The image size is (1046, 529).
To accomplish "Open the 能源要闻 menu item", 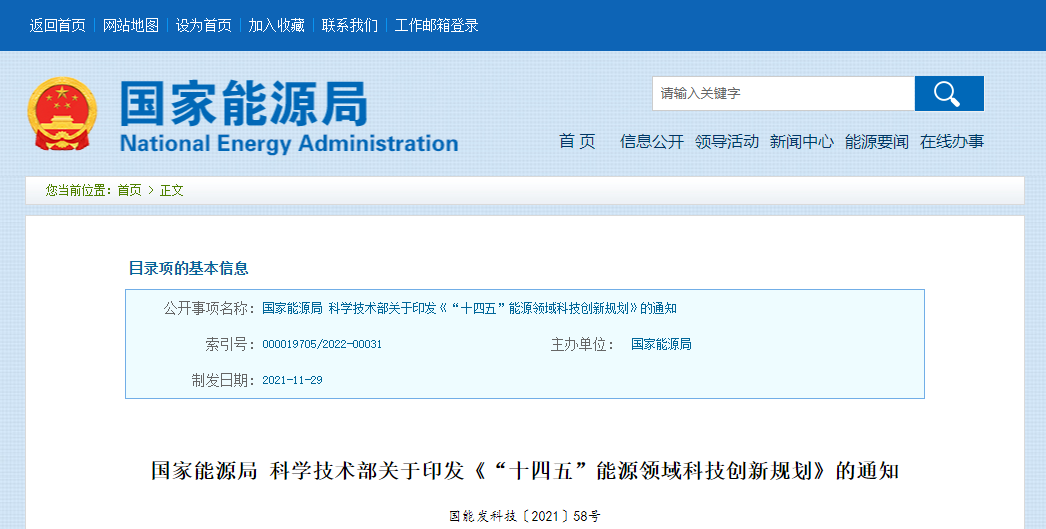I will [877, 141].
